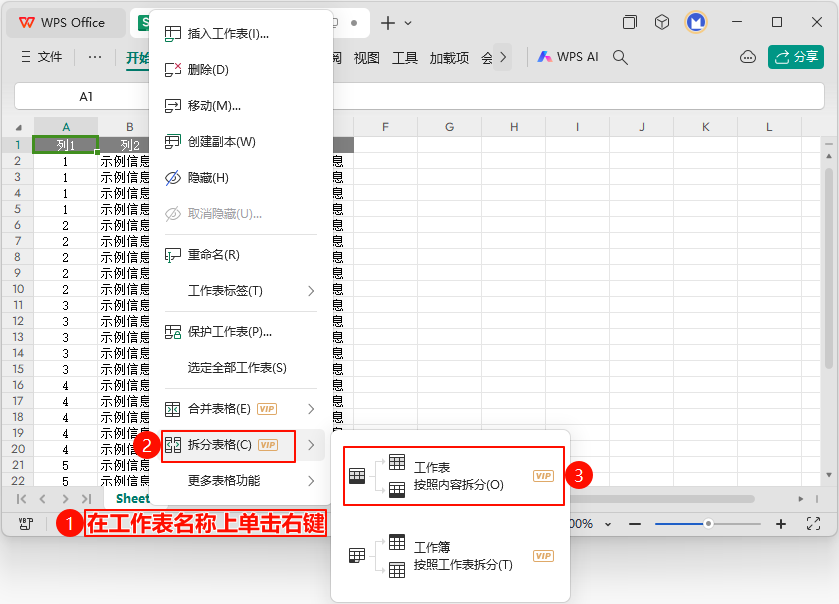
Task: Click the cloud sync icon
Action: [x=747, y=58]
